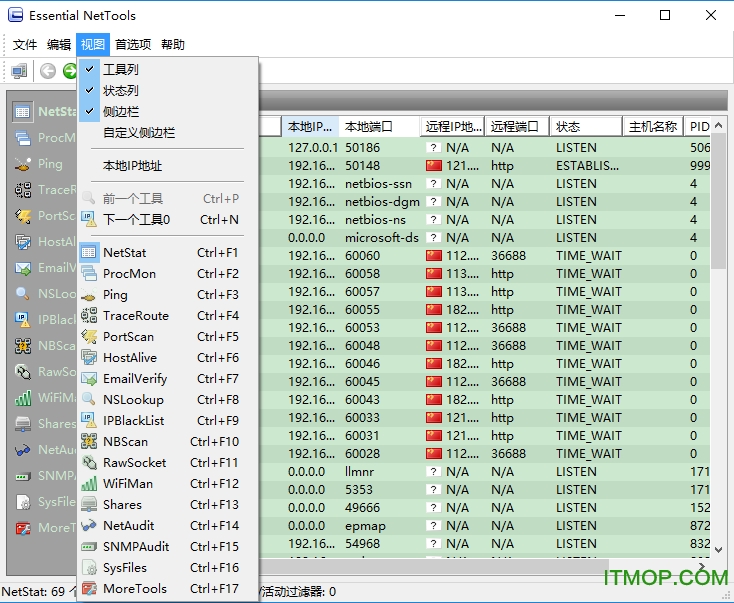This screenshot has height=603, width=734.
Task: Choose NetAudit menu entry
Action: coord(168,525)
